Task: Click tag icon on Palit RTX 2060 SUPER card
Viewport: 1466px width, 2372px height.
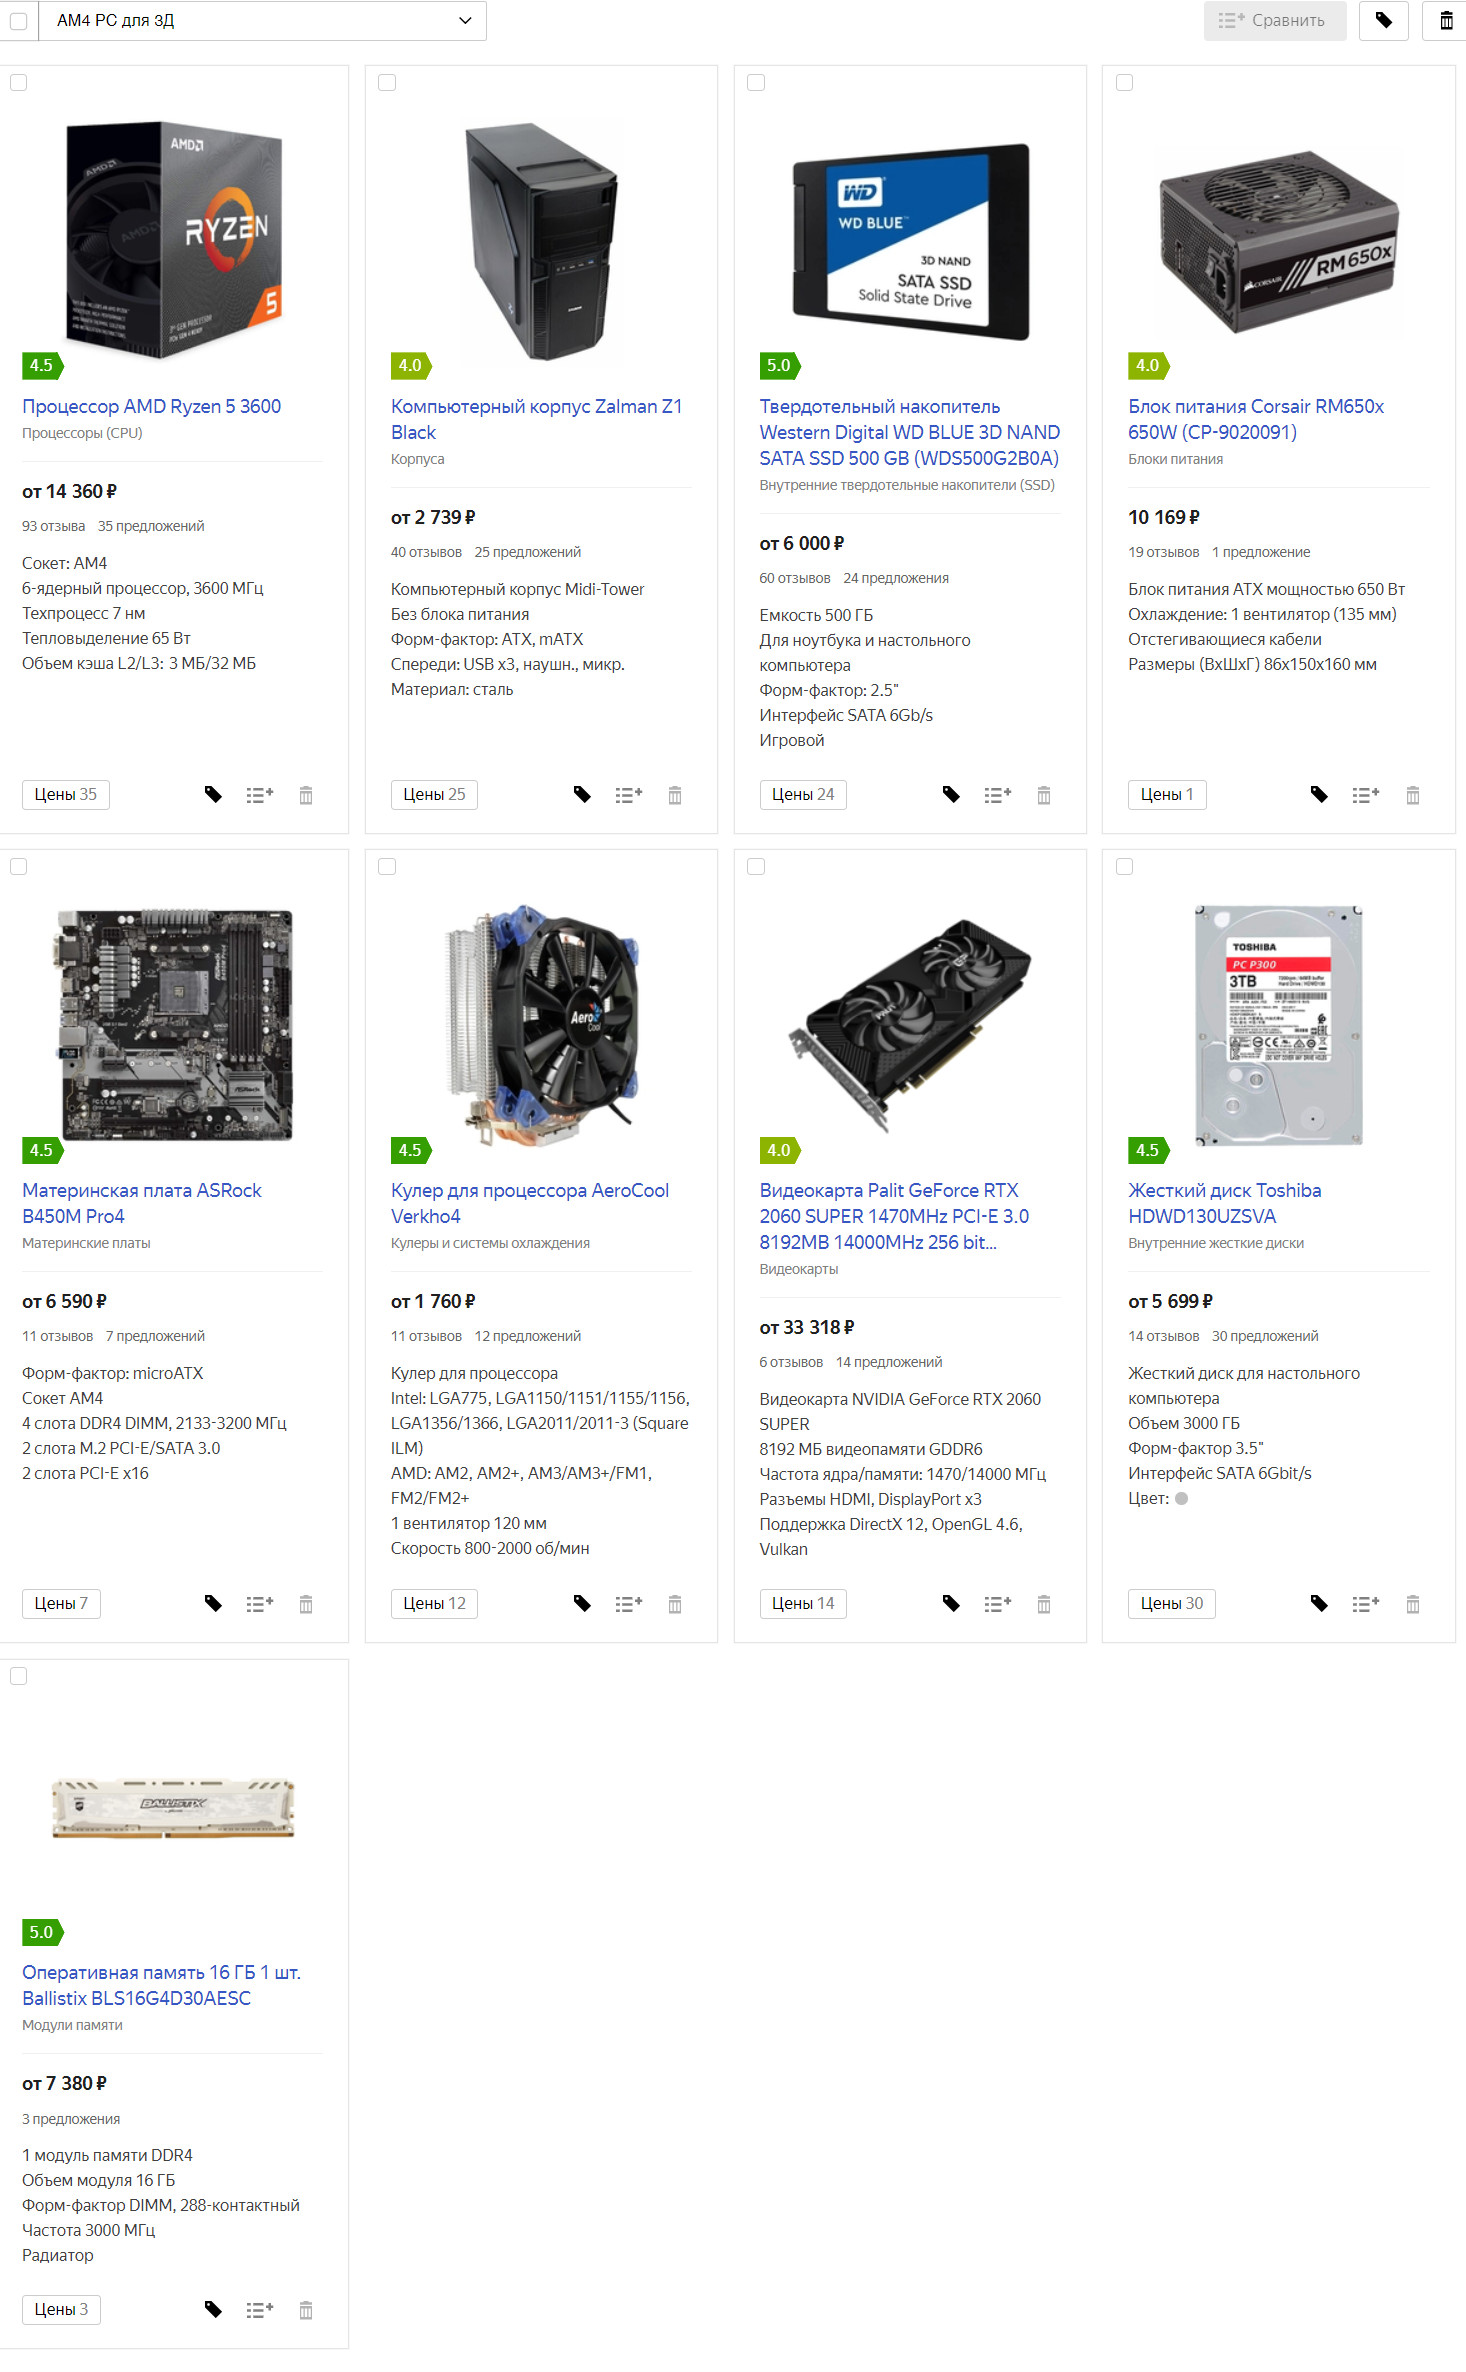Action: [951, 1604]
